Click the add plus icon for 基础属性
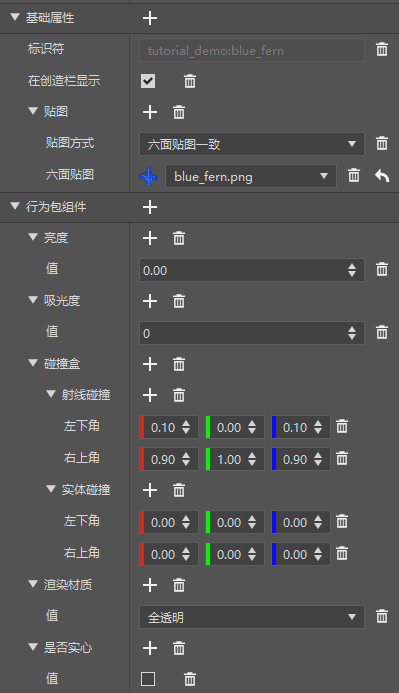 tap(150, 18)
